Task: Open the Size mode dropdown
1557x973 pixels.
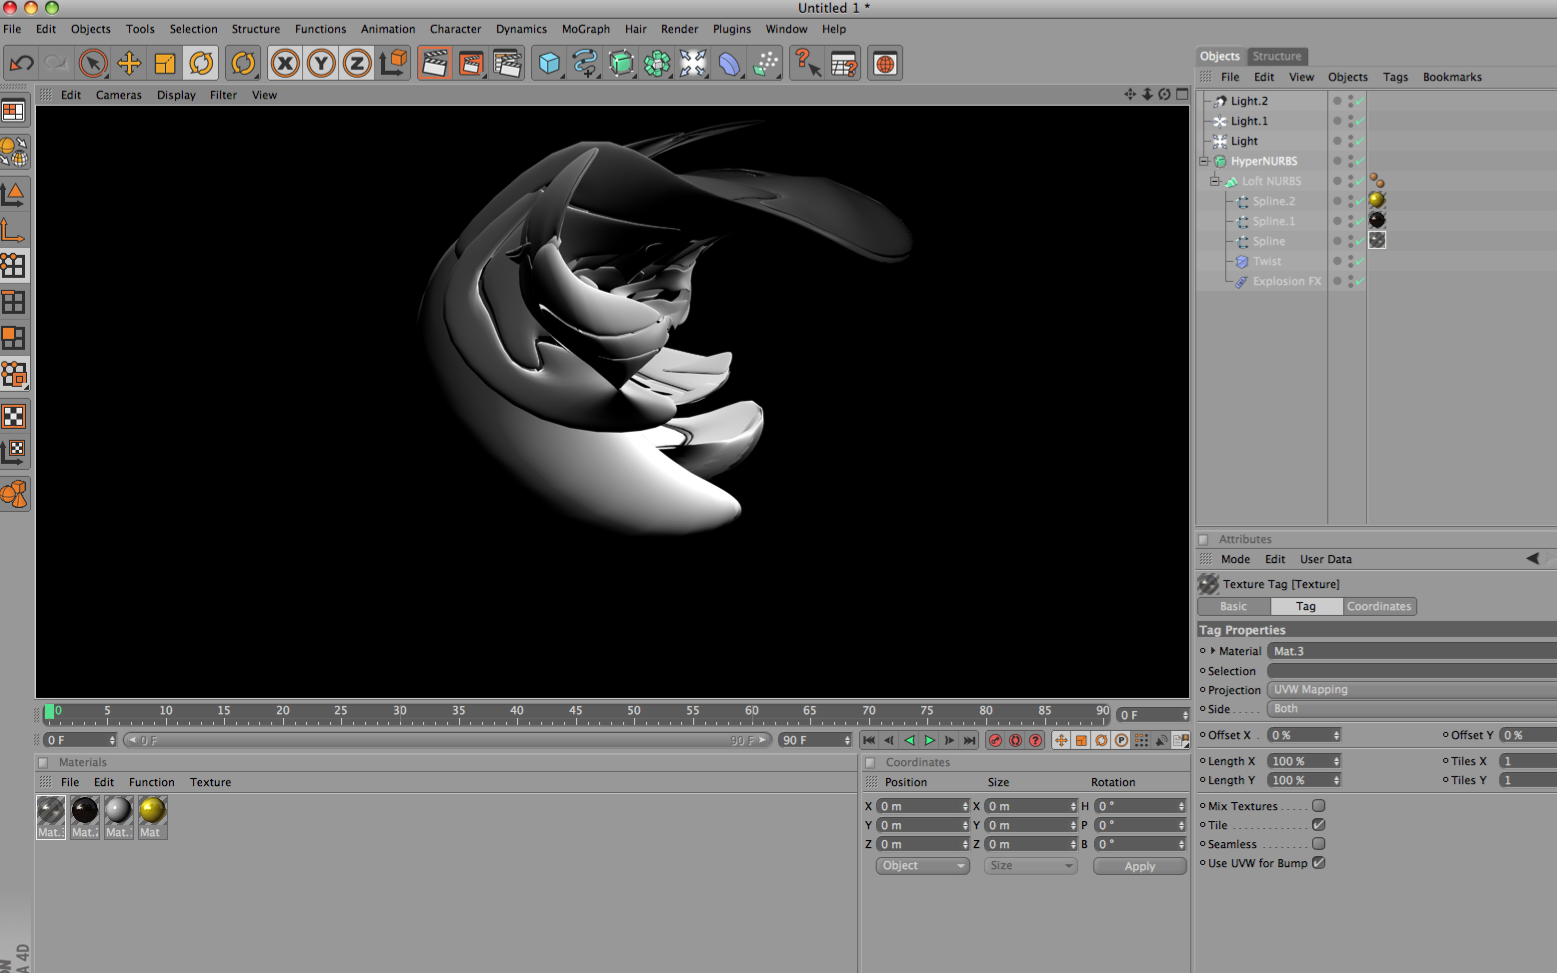Action: click(x=1031, y=866)
